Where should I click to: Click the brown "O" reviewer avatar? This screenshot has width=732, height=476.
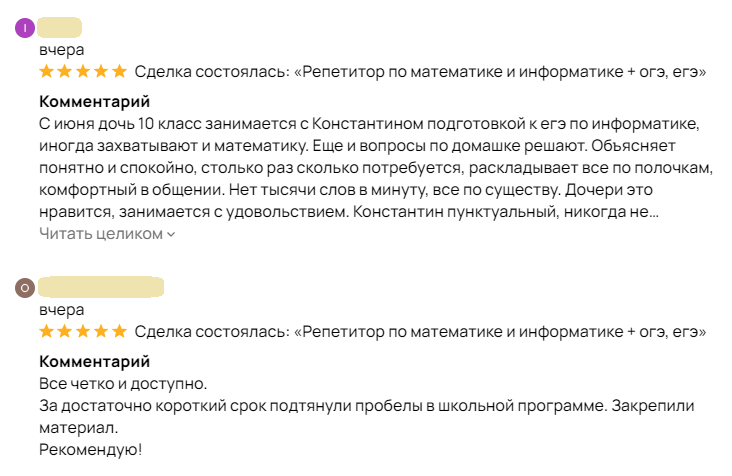[25, 288]
